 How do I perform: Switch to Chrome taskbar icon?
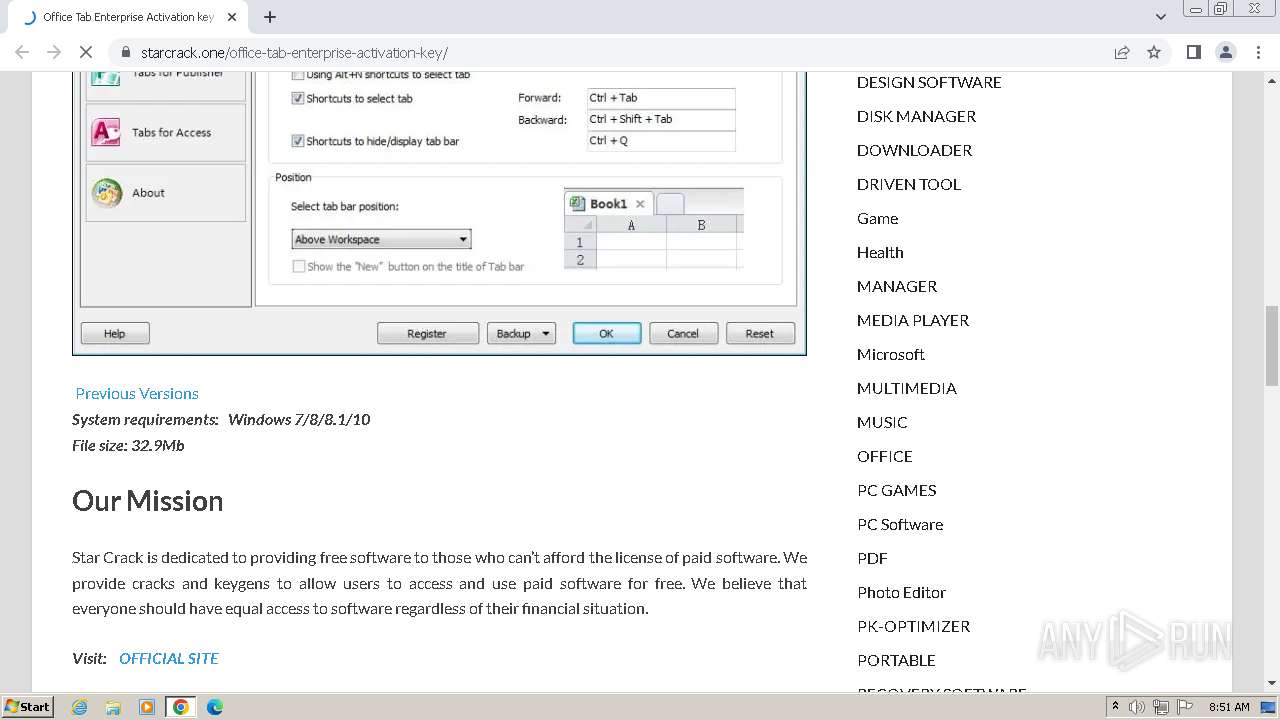click(181, 706)
